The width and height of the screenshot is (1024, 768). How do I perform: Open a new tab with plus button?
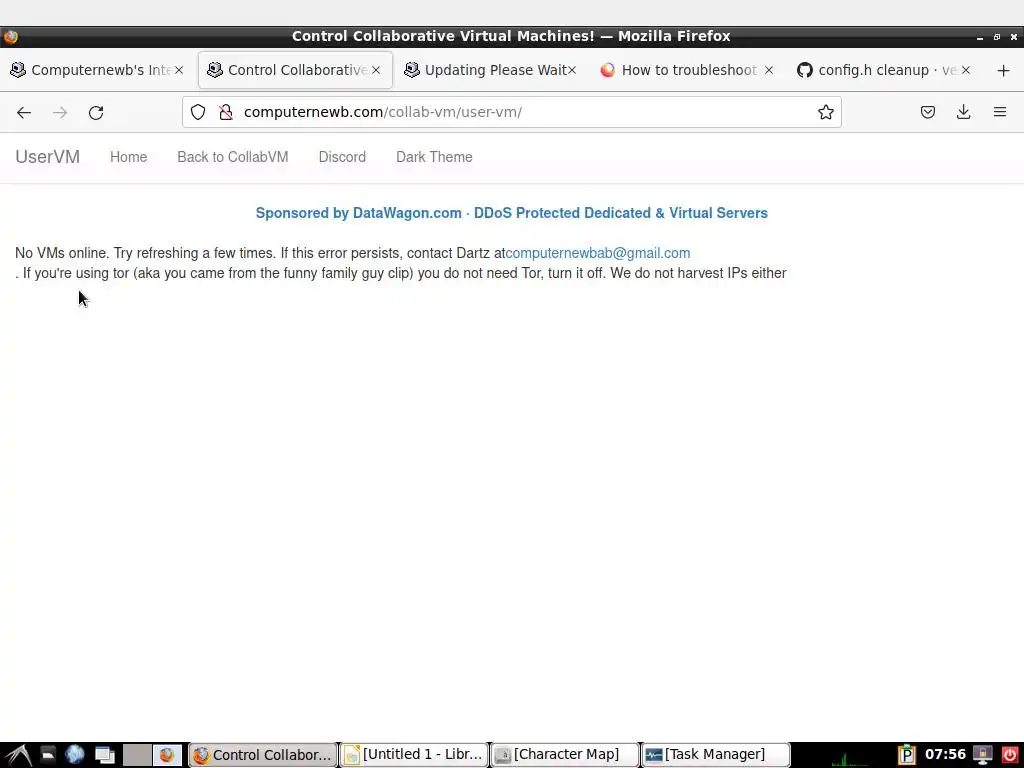click(x=1004, y=70)
